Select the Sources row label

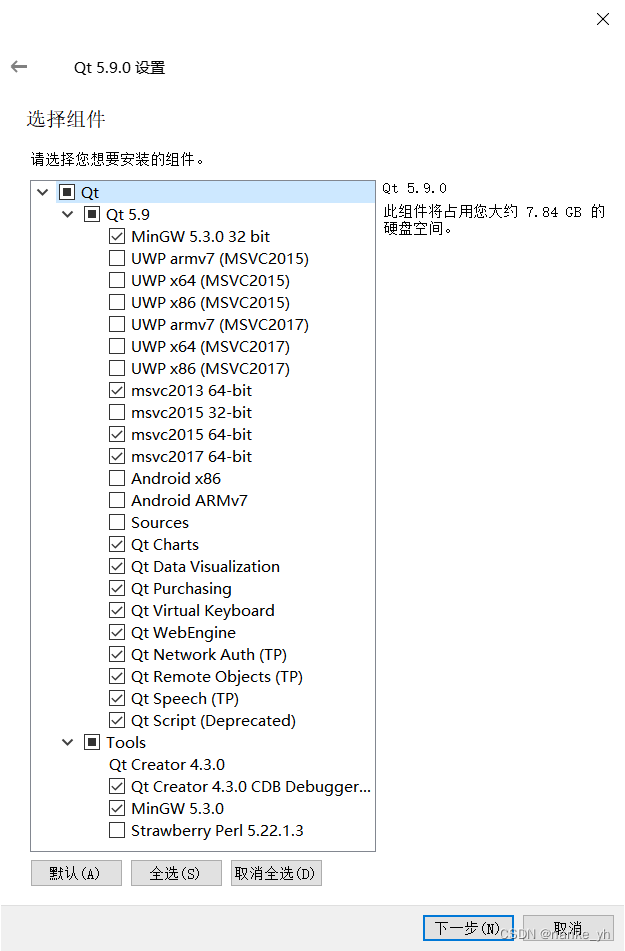click(x=160, y=523)
